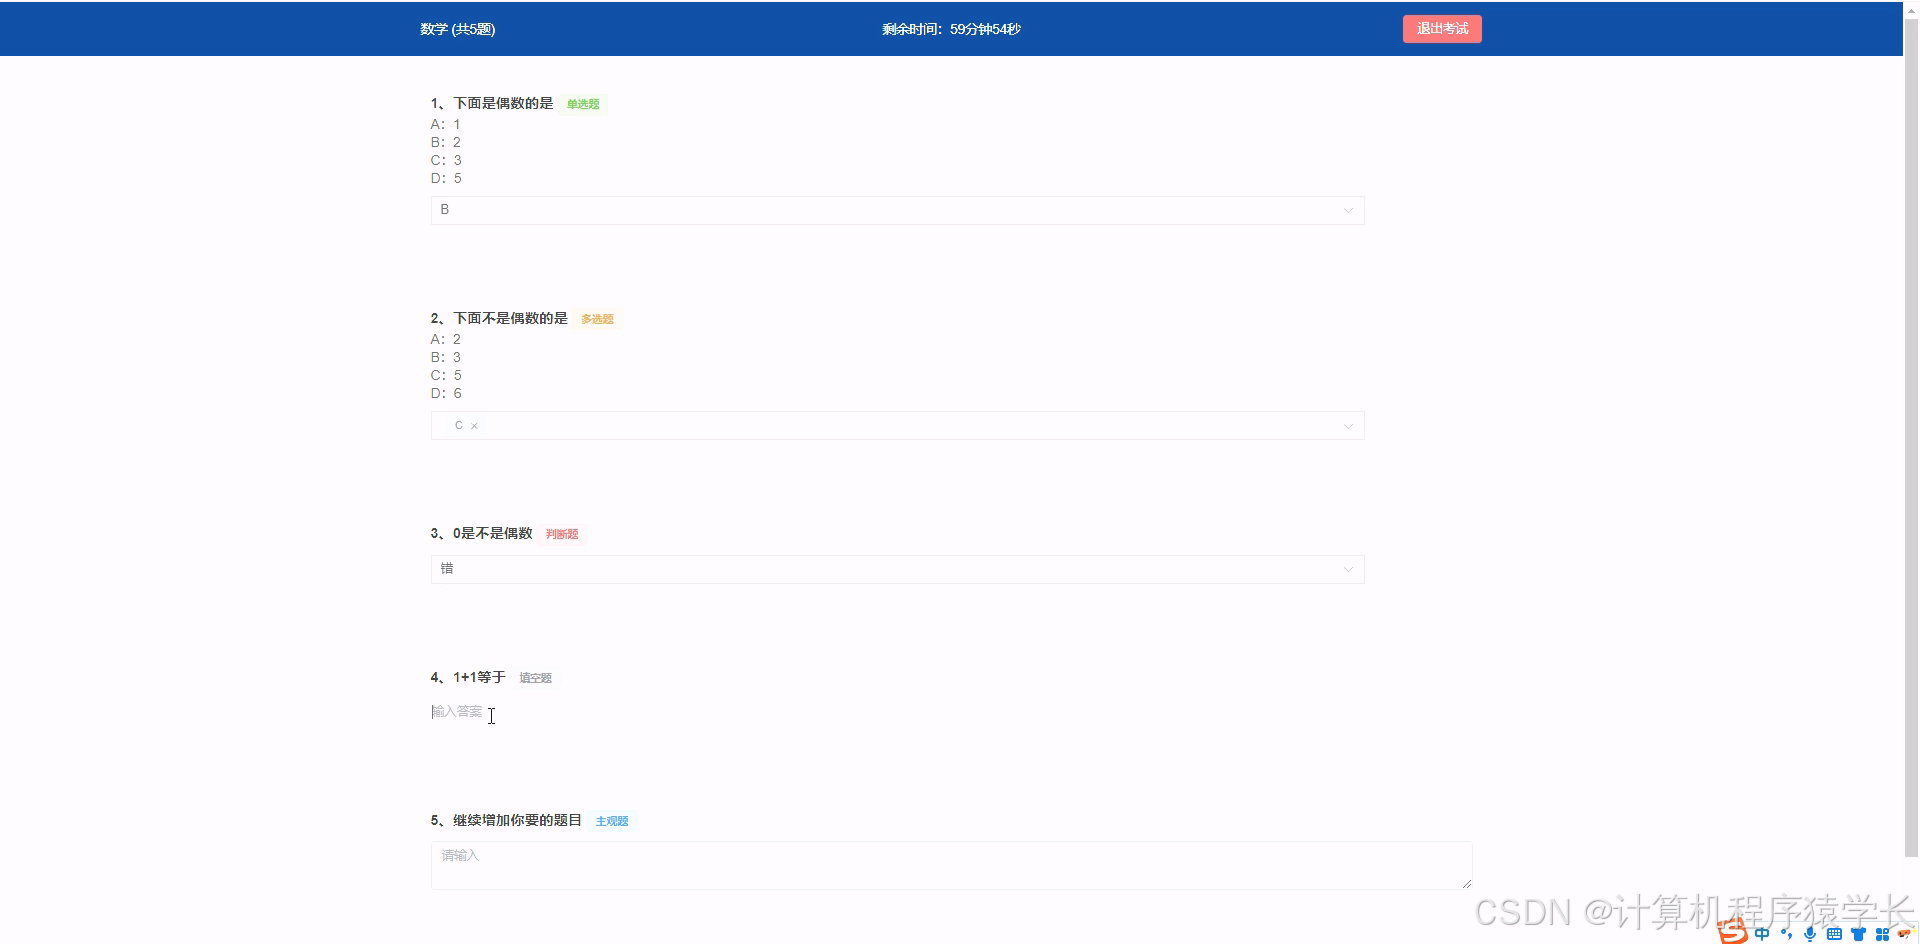Image resolution: width=1920 pixels, height=944 pixels.
Task: Click option A: 2 in question 2
Action: [x=446, y=339]
